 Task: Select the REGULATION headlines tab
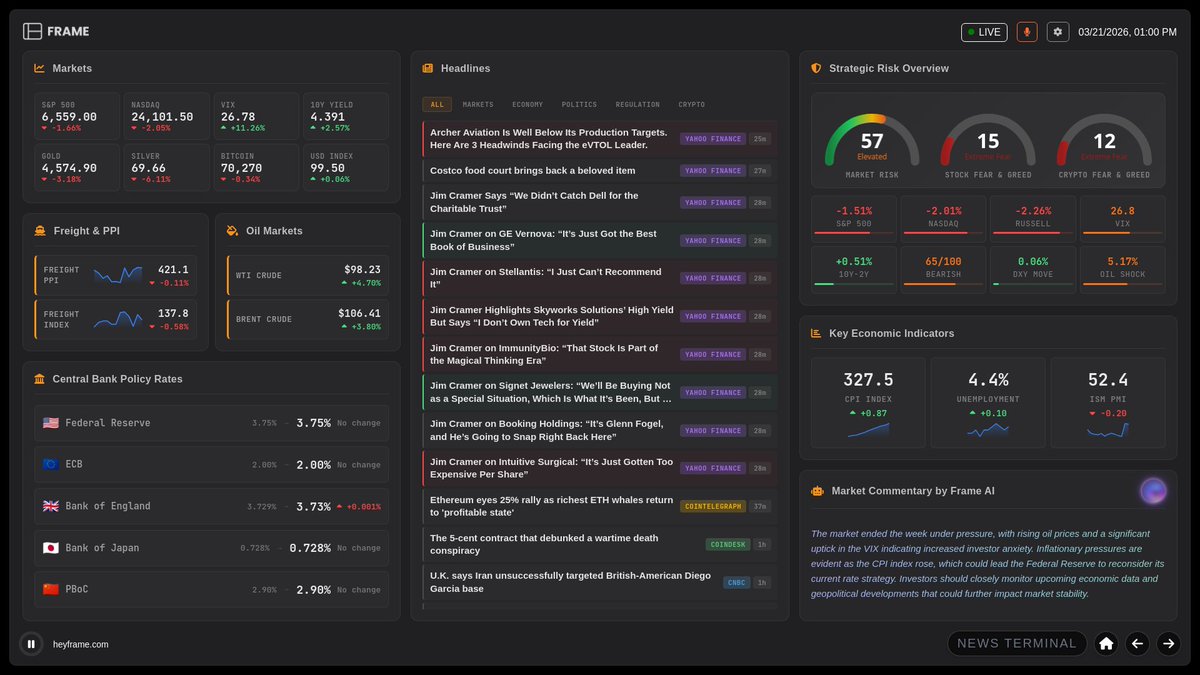[x=638, y=104]
